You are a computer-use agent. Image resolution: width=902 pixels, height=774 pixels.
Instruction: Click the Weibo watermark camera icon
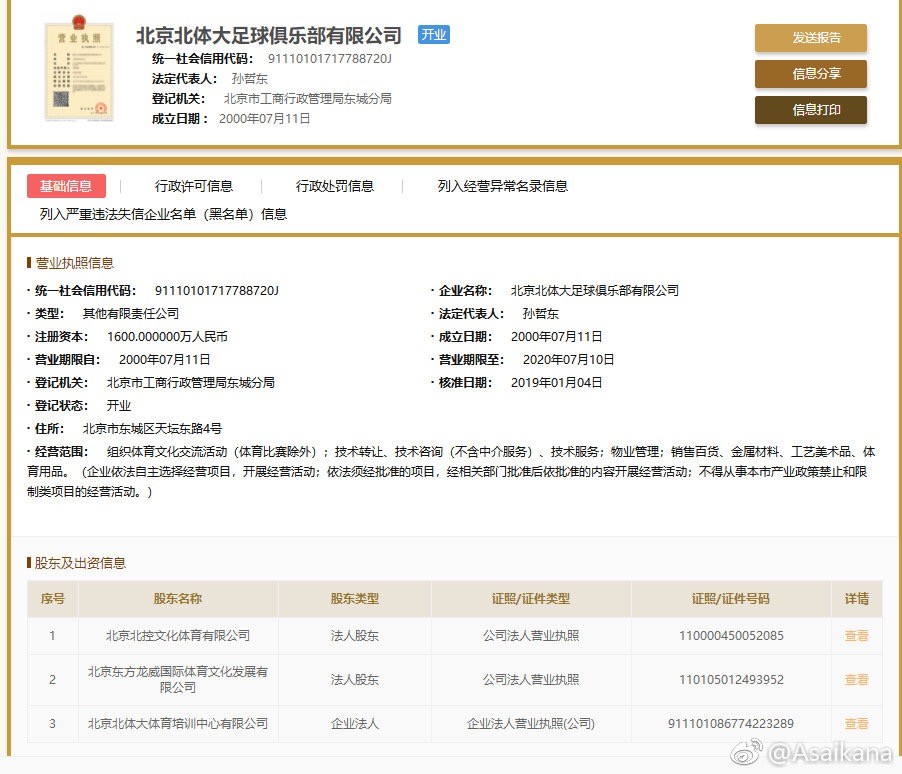coord(747,751)
